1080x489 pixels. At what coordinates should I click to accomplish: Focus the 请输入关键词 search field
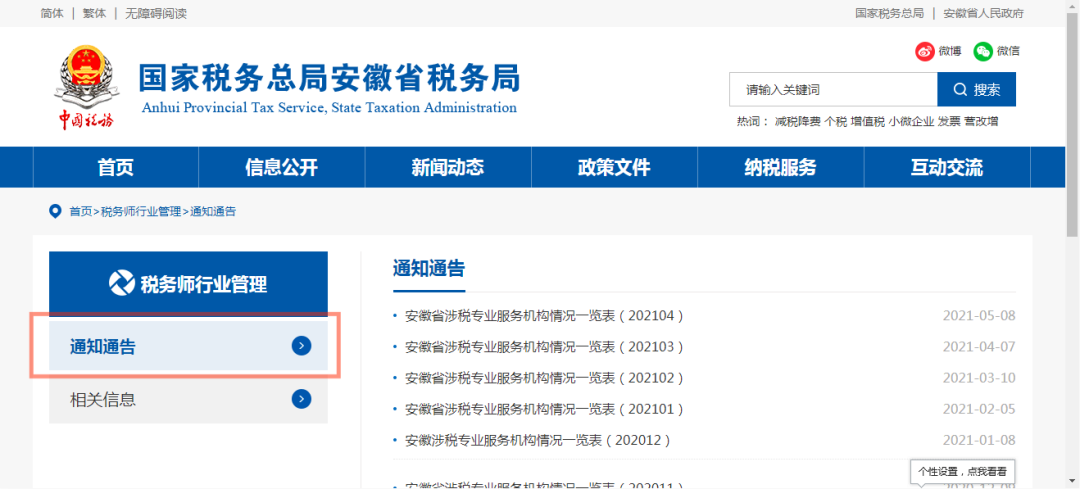833,90
